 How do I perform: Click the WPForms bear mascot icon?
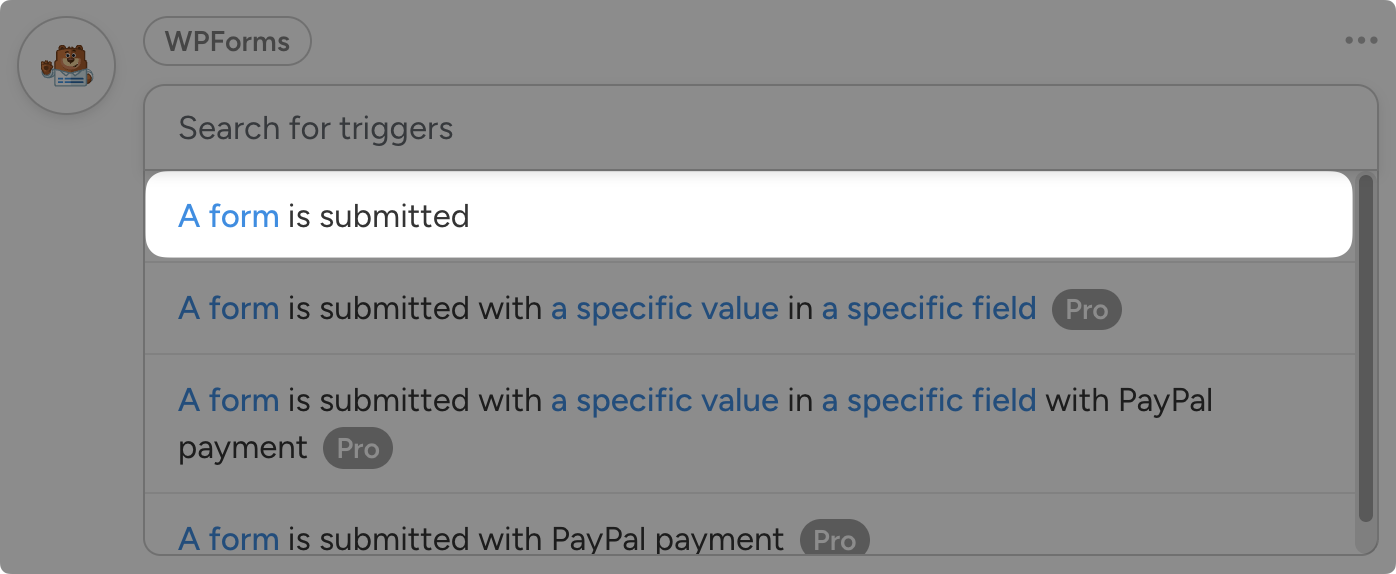(x=67, y=66)
